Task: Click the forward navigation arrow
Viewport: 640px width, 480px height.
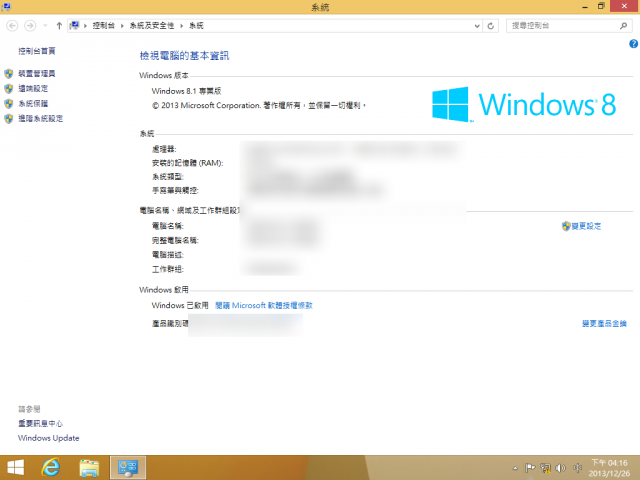Action: 30,26
